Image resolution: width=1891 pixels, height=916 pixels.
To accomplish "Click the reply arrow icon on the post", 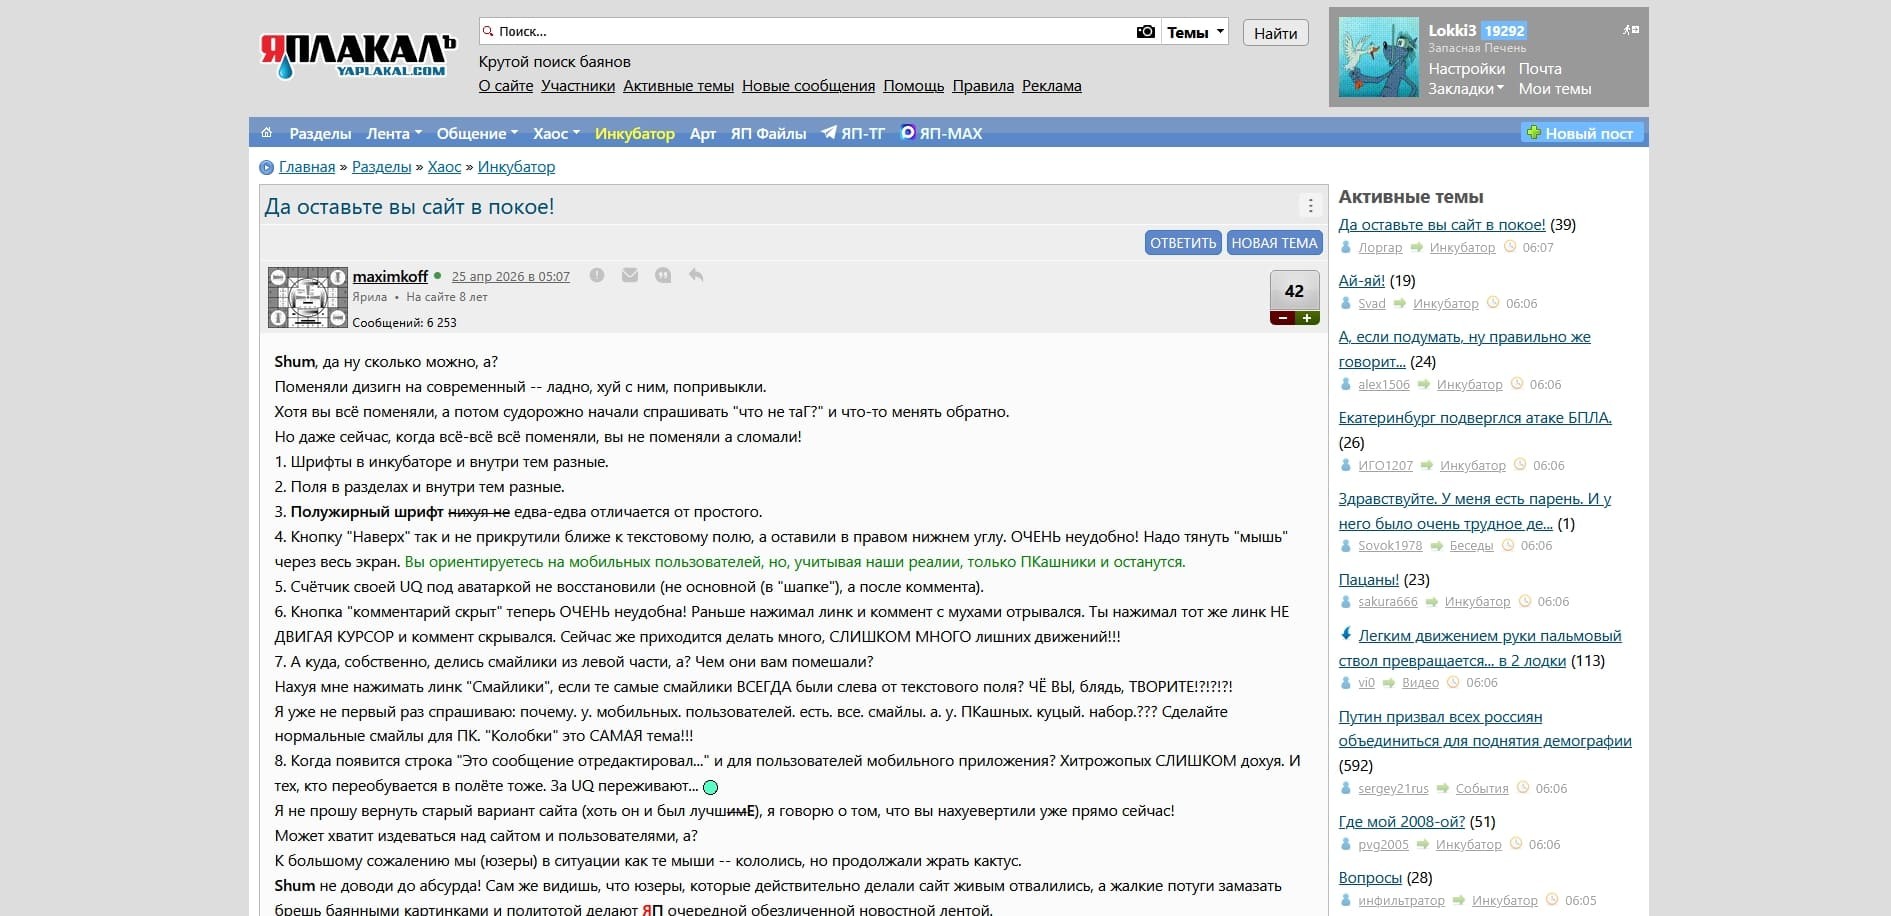I will [696, 275].
